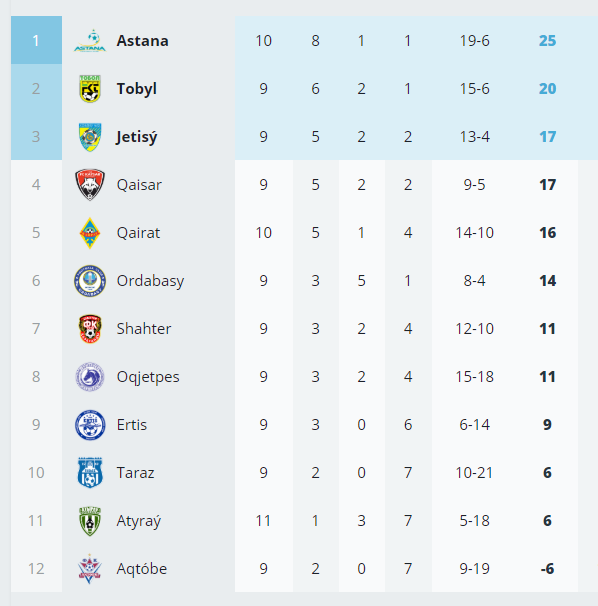598x606 pixels.
Task: Click the Atyraý green striped crest
Action: (x=90, y=521)
